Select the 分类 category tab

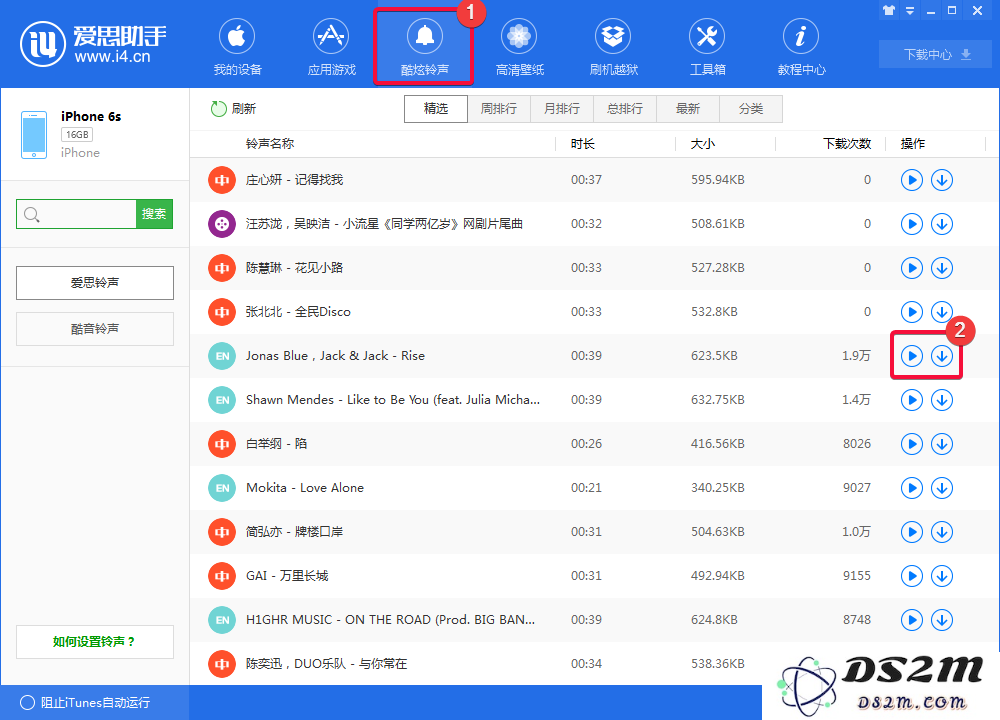pos(751,109)
